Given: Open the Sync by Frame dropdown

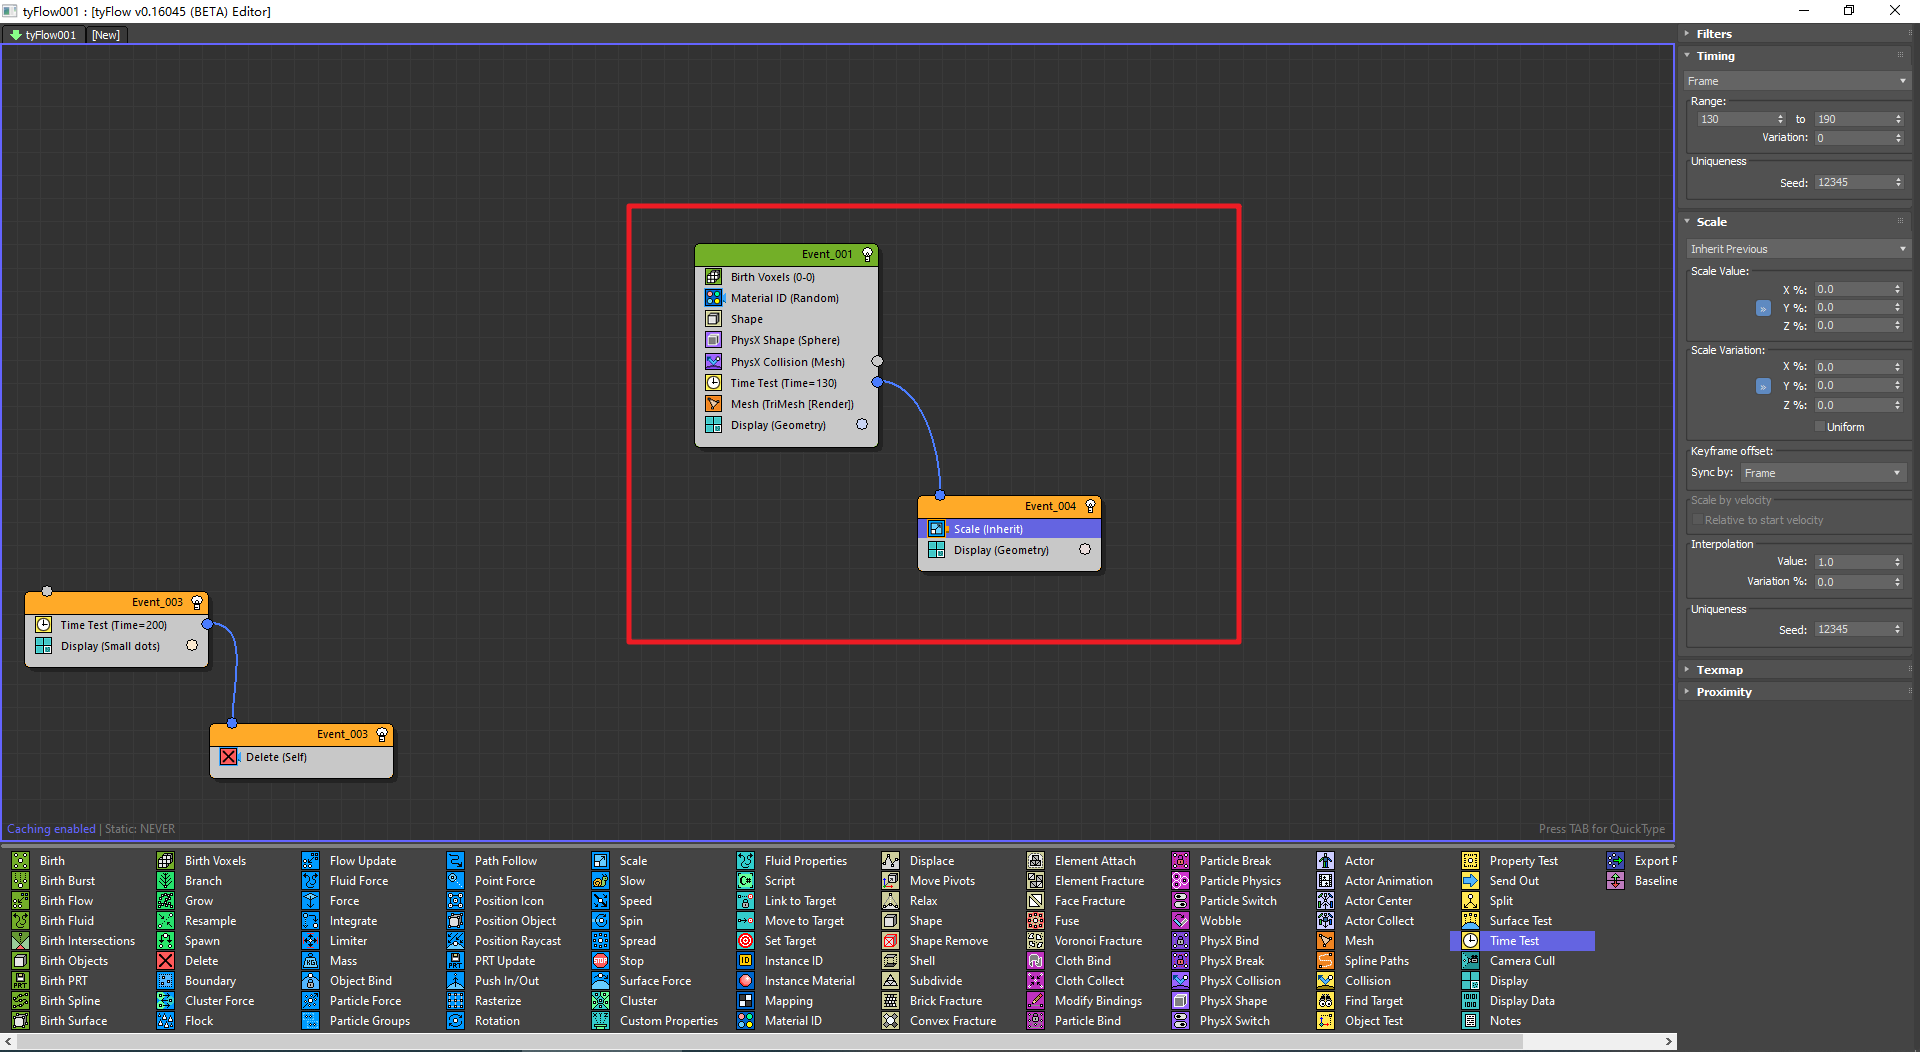Looking at the screenshot, I should tap(1823, 473).
